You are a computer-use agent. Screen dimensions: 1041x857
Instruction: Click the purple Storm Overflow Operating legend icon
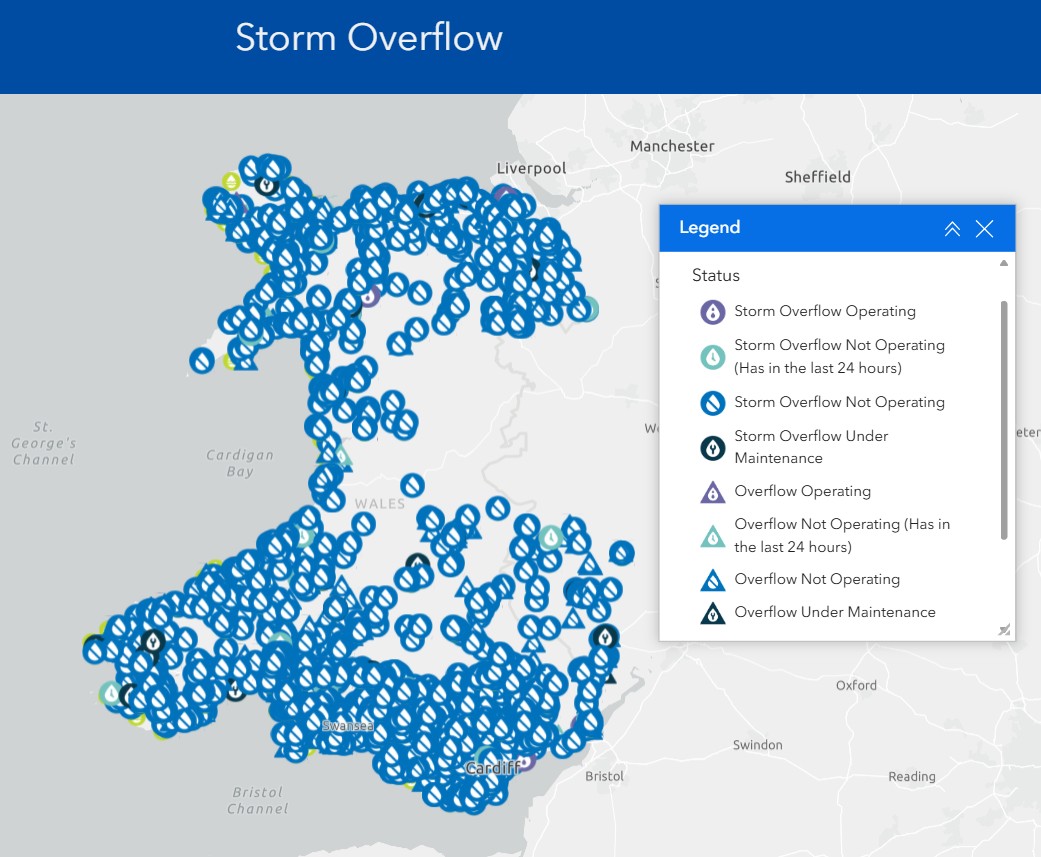(x=712, y=311)
